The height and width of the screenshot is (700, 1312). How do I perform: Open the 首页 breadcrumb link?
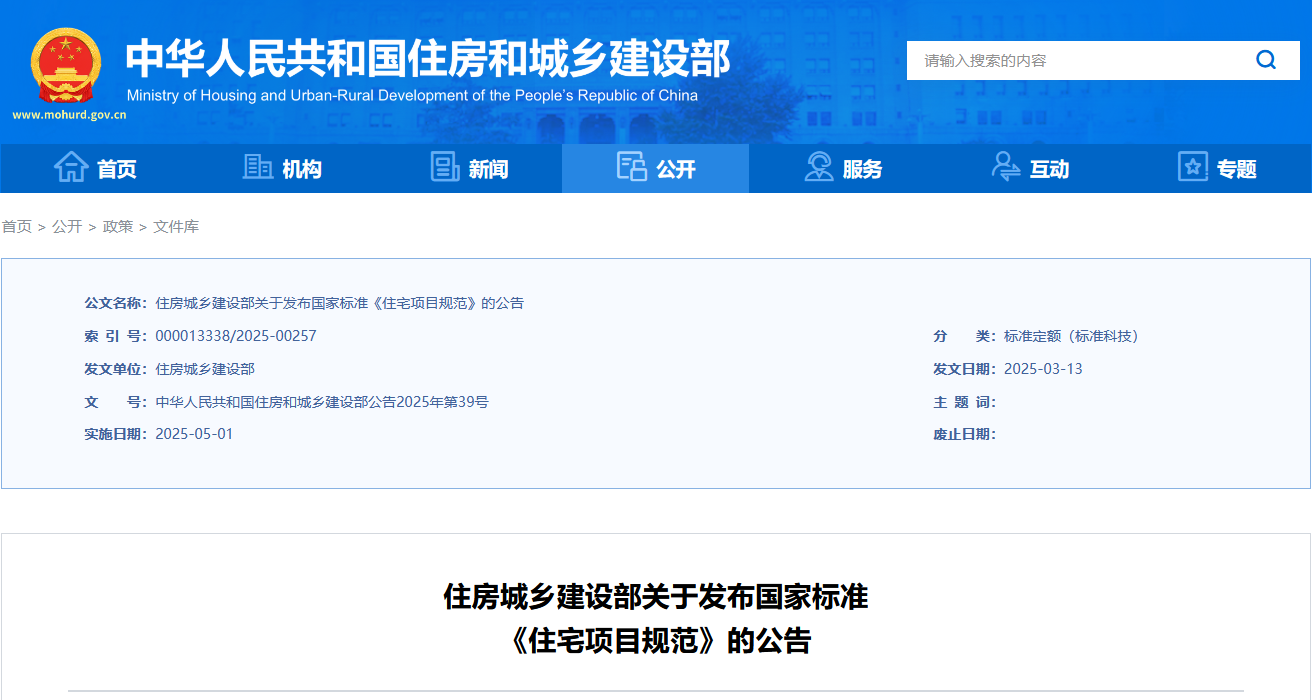[x=16, y=226]
